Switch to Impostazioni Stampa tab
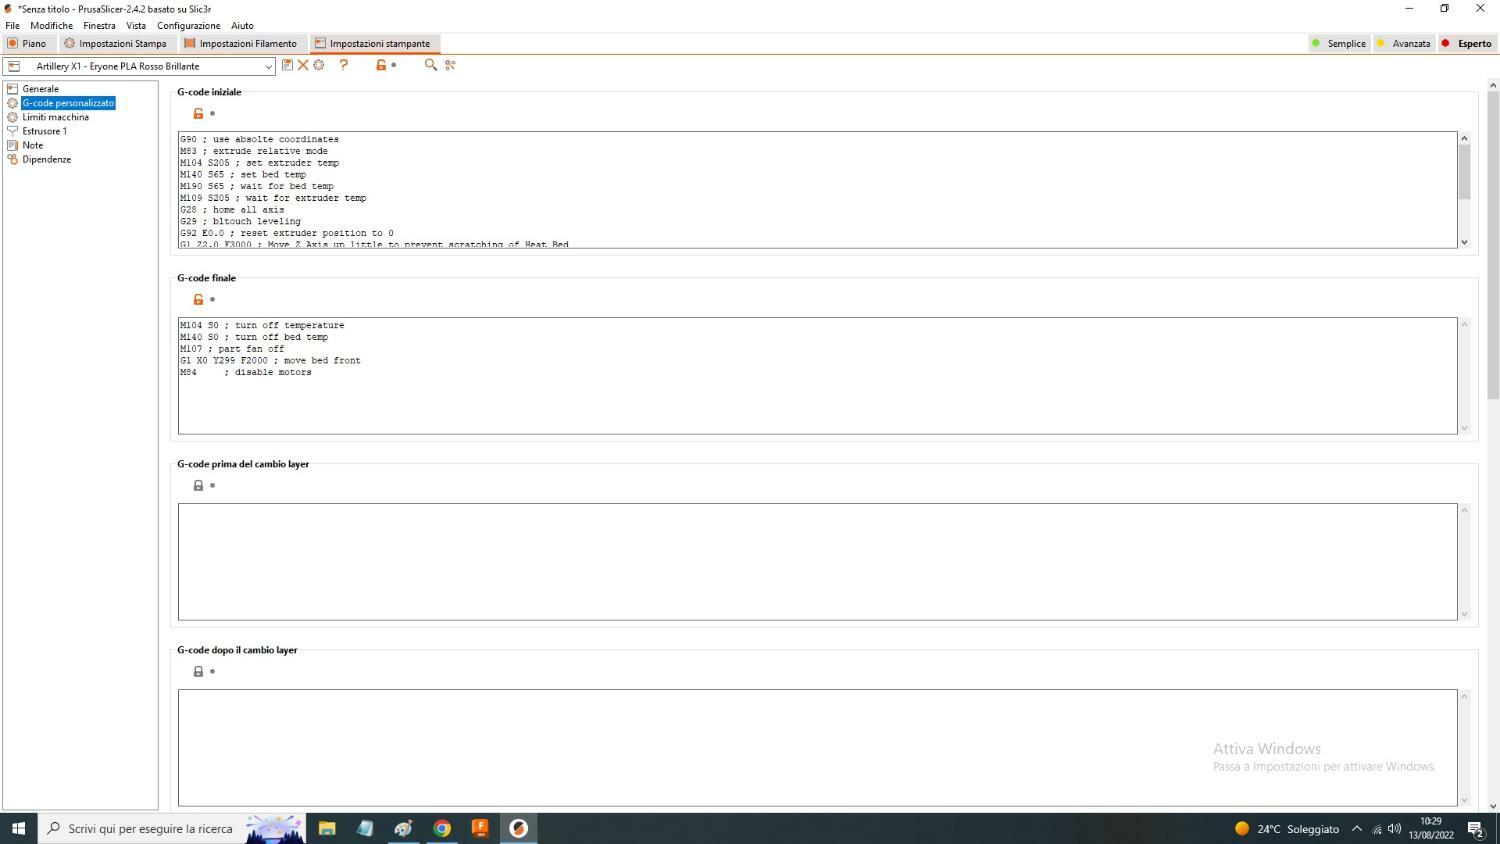 tap(115, 43)
